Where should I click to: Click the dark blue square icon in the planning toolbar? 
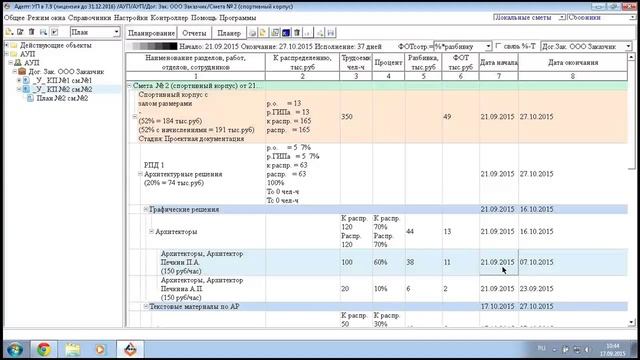(x=286, y=33)
